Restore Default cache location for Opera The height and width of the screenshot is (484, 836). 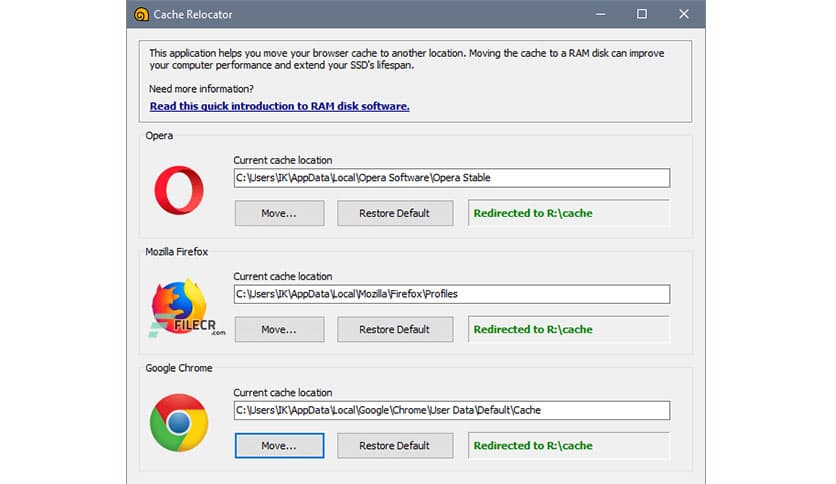pyautogui.click(x=395, y=213)
